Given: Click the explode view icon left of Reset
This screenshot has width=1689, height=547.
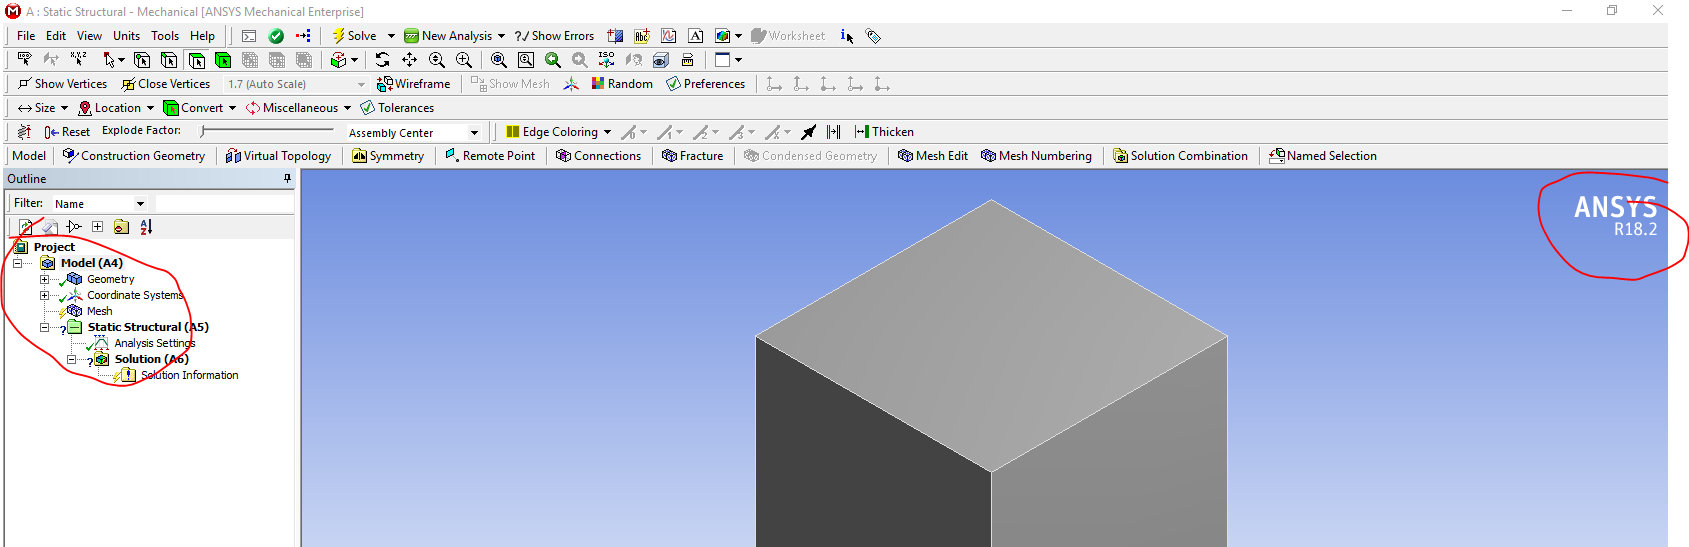Looking at the screenshot, I should pyautogui.click(x=24, y=132).
